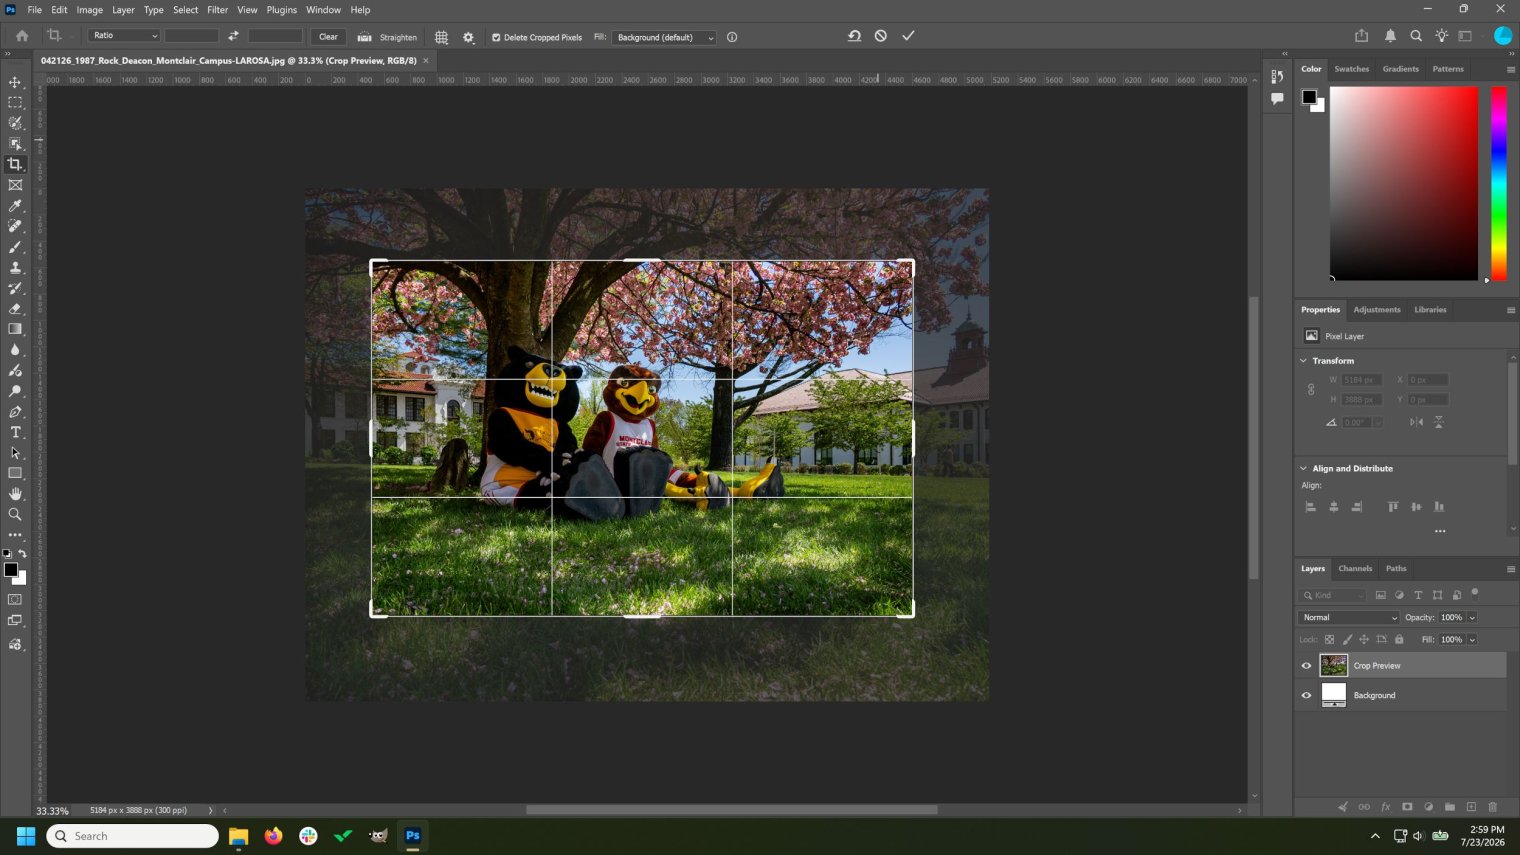Switch to the Adjustments tab
This screenshot has width=1520, height=855.
(x=1376, y=310)
